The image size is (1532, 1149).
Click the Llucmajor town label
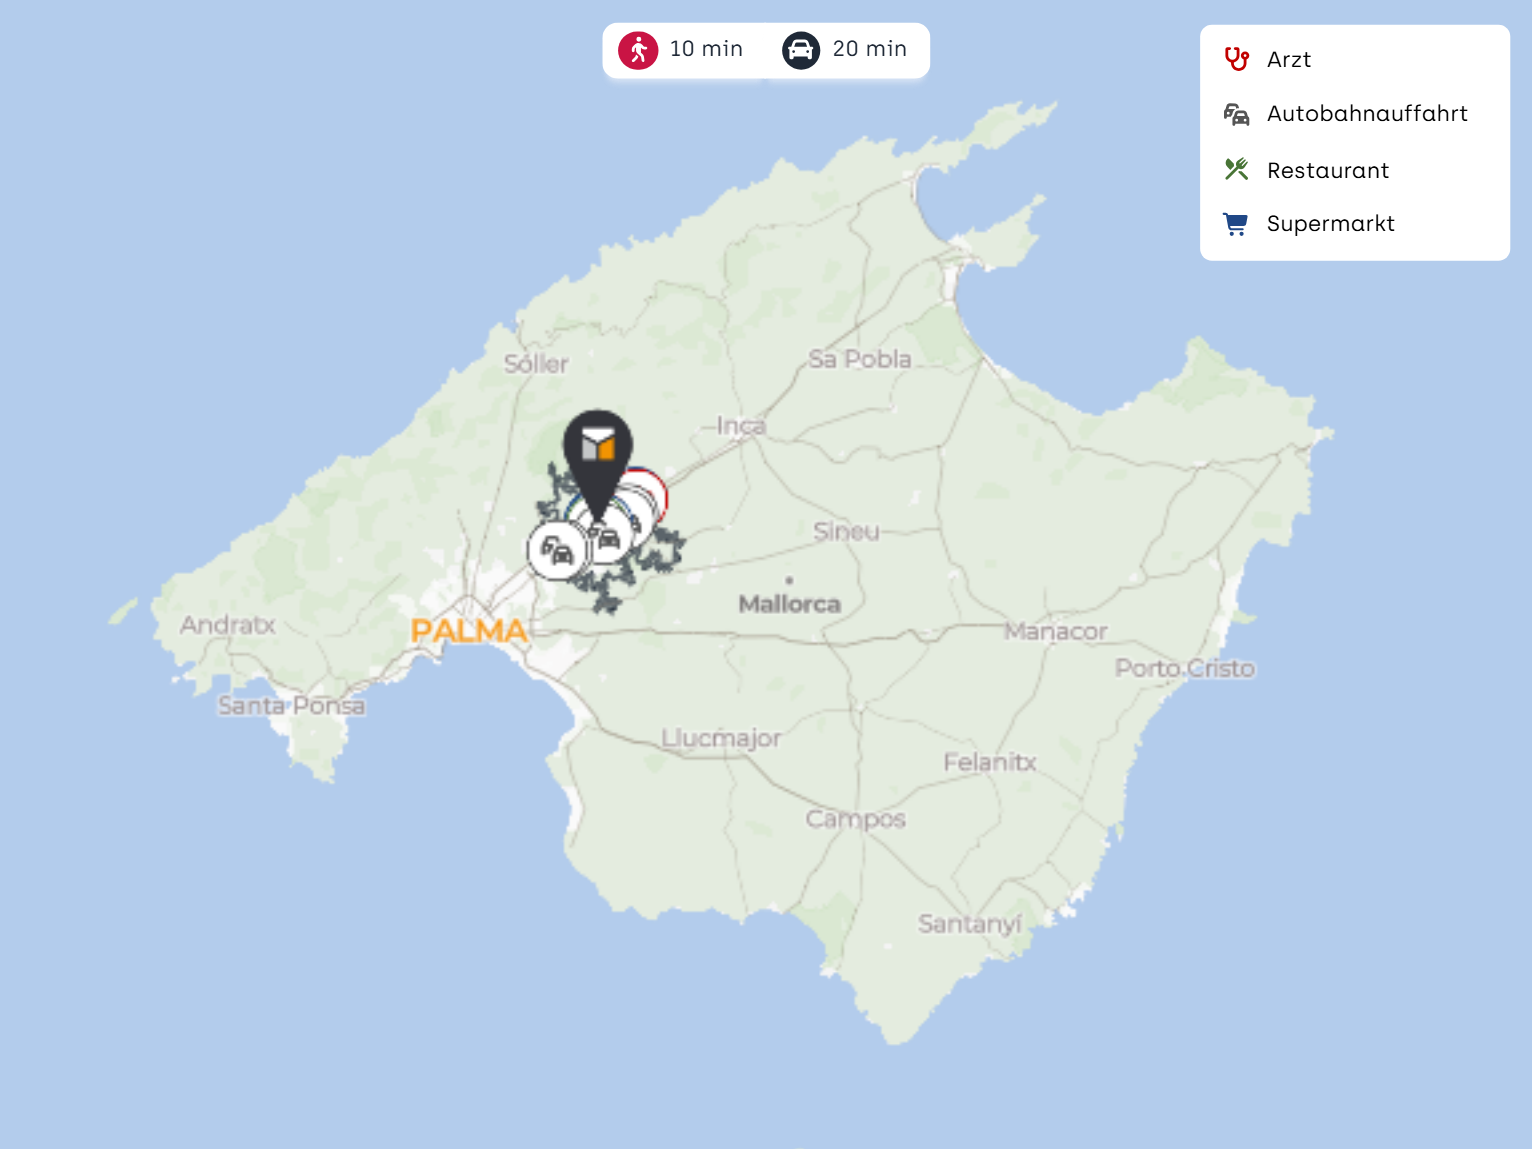point(720,739)
